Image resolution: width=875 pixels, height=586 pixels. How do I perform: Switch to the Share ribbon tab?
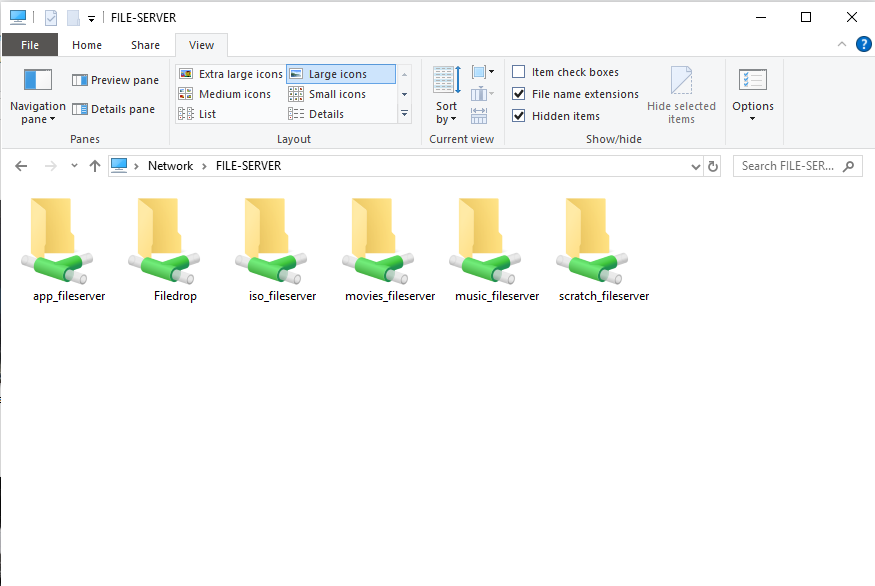point(146,45)
